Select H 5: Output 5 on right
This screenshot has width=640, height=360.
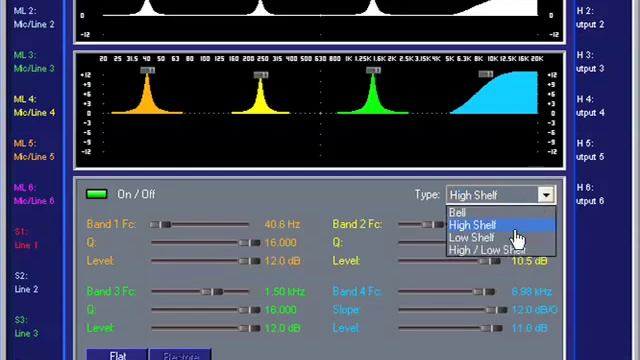tap(590, 150)
